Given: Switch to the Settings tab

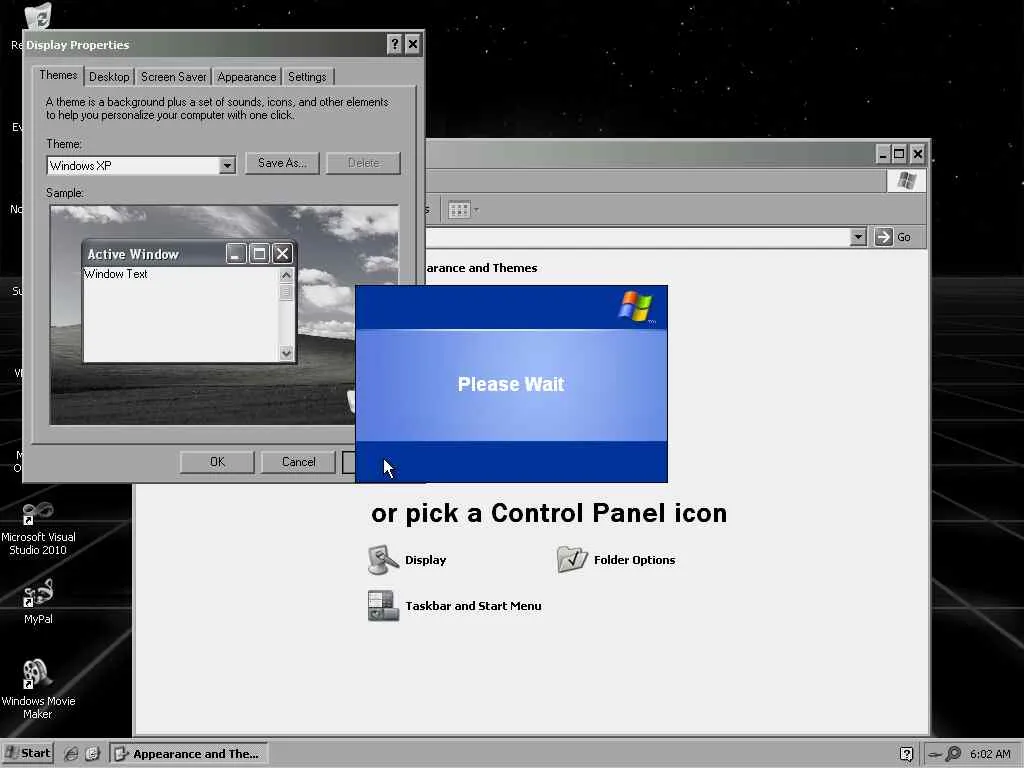Looking at the screenshot, I should click(307, 77).
